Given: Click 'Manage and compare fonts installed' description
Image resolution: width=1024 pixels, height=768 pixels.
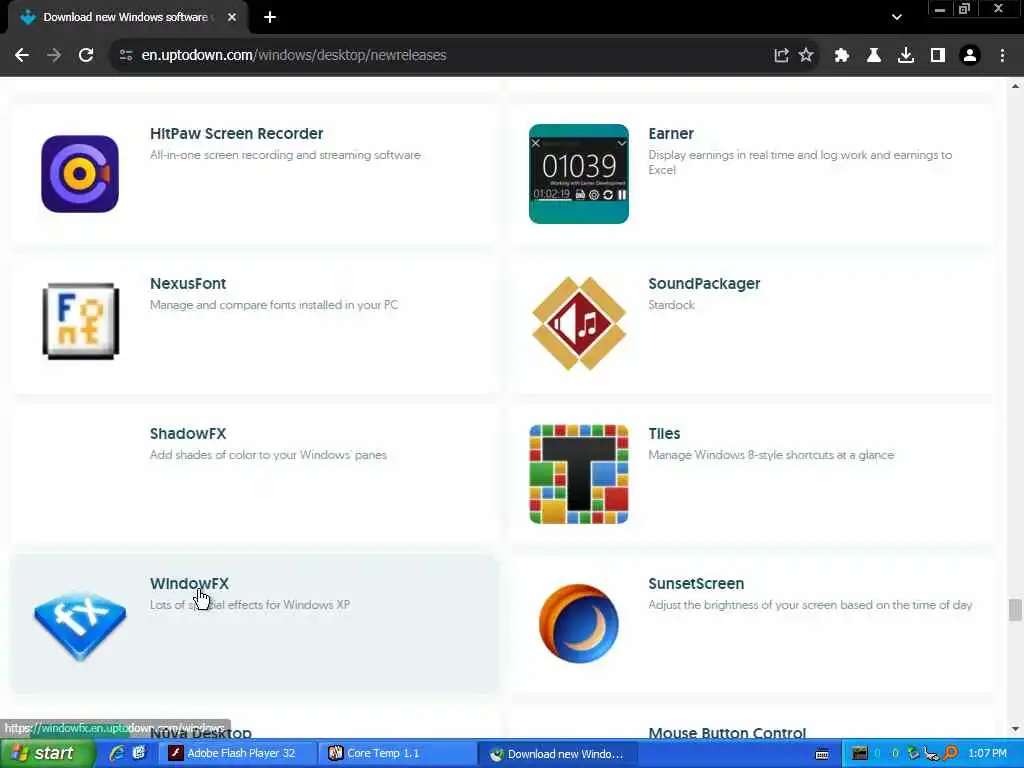Looking at the screenshot, I should [x=274, y=305].
